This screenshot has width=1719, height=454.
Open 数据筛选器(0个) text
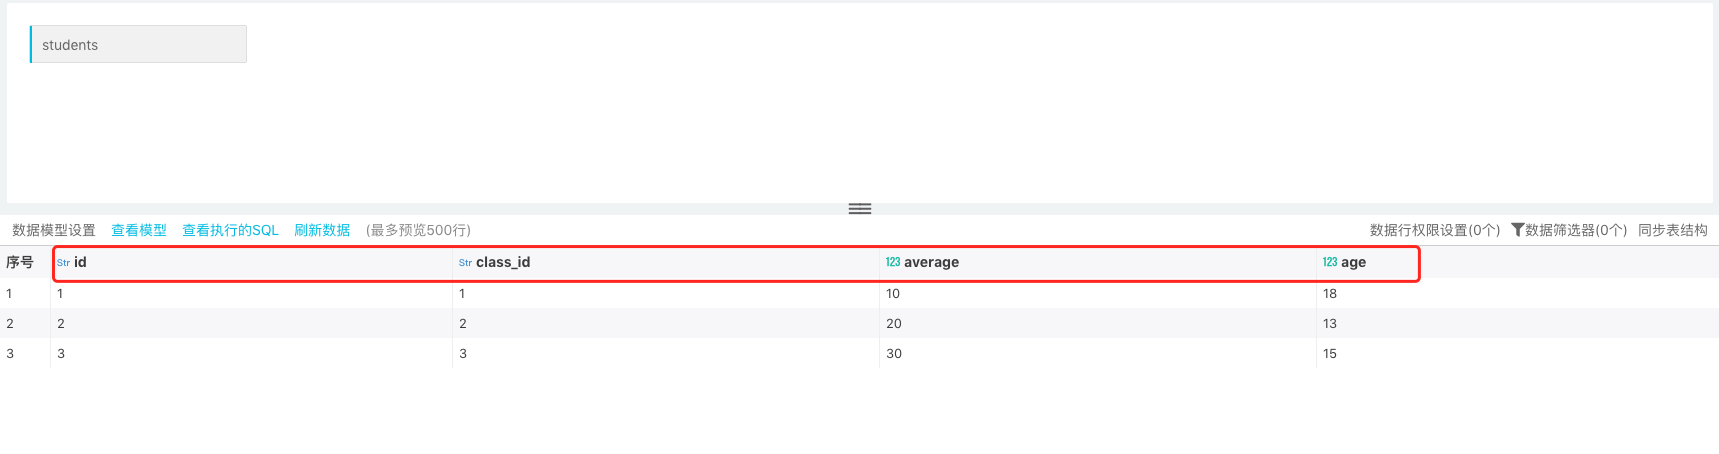point(1576,230)
